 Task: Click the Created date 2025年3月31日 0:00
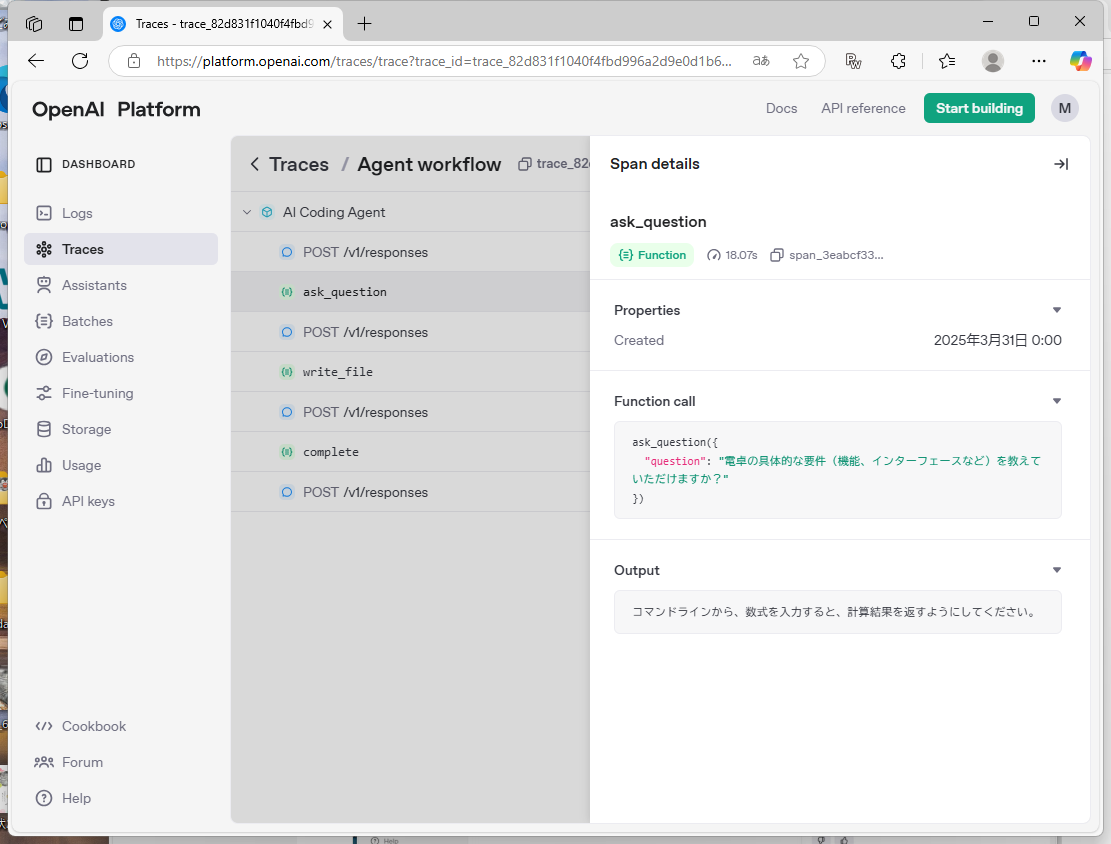click(x=997, y=340)
